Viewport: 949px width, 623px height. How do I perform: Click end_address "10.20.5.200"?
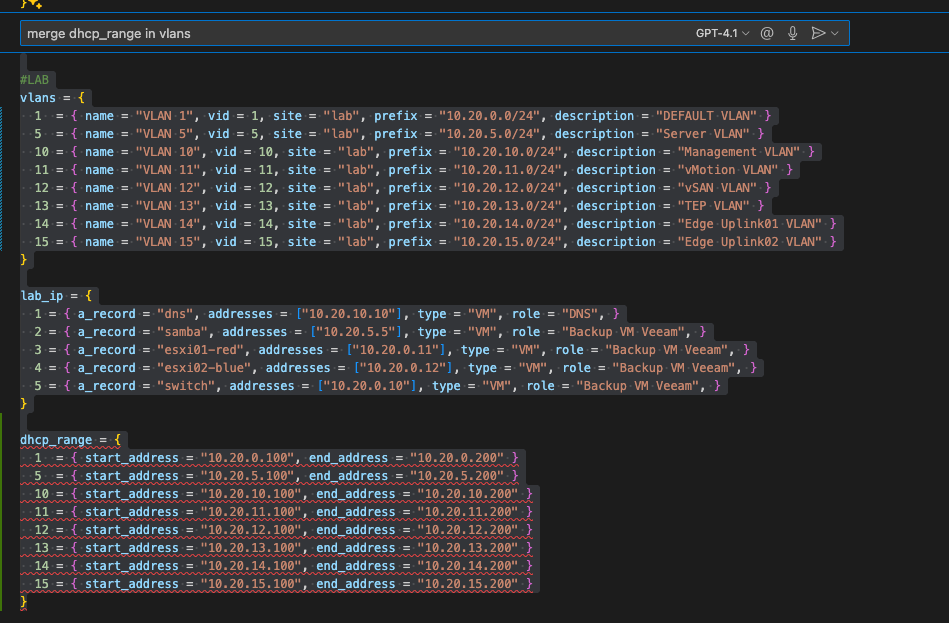coord(457,476)
